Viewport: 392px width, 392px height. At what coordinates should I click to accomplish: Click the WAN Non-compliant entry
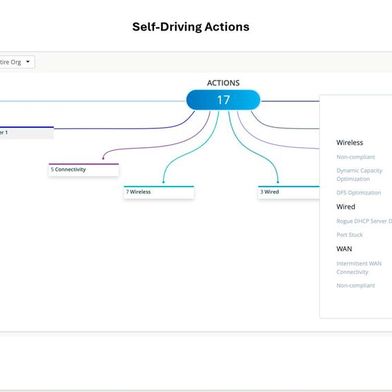(356, 285)
